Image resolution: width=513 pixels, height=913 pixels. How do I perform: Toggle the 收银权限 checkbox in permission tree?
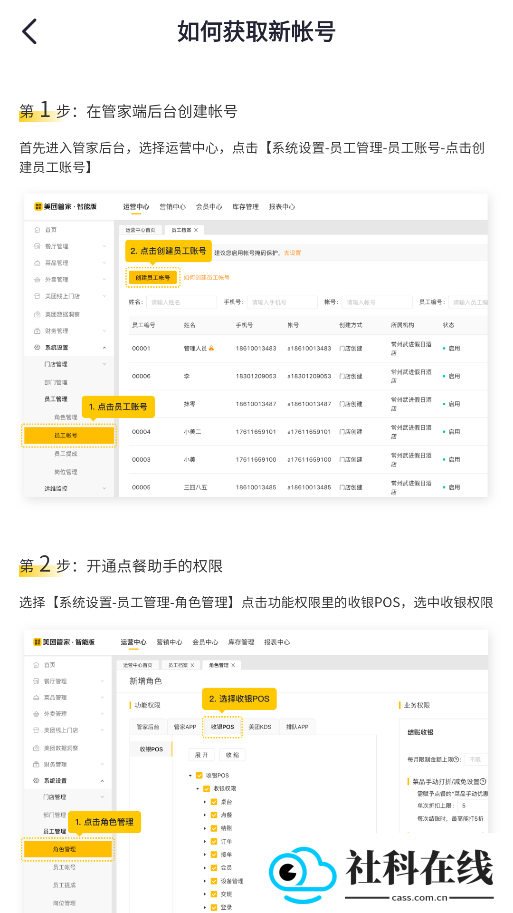click(x=207, y=788)
